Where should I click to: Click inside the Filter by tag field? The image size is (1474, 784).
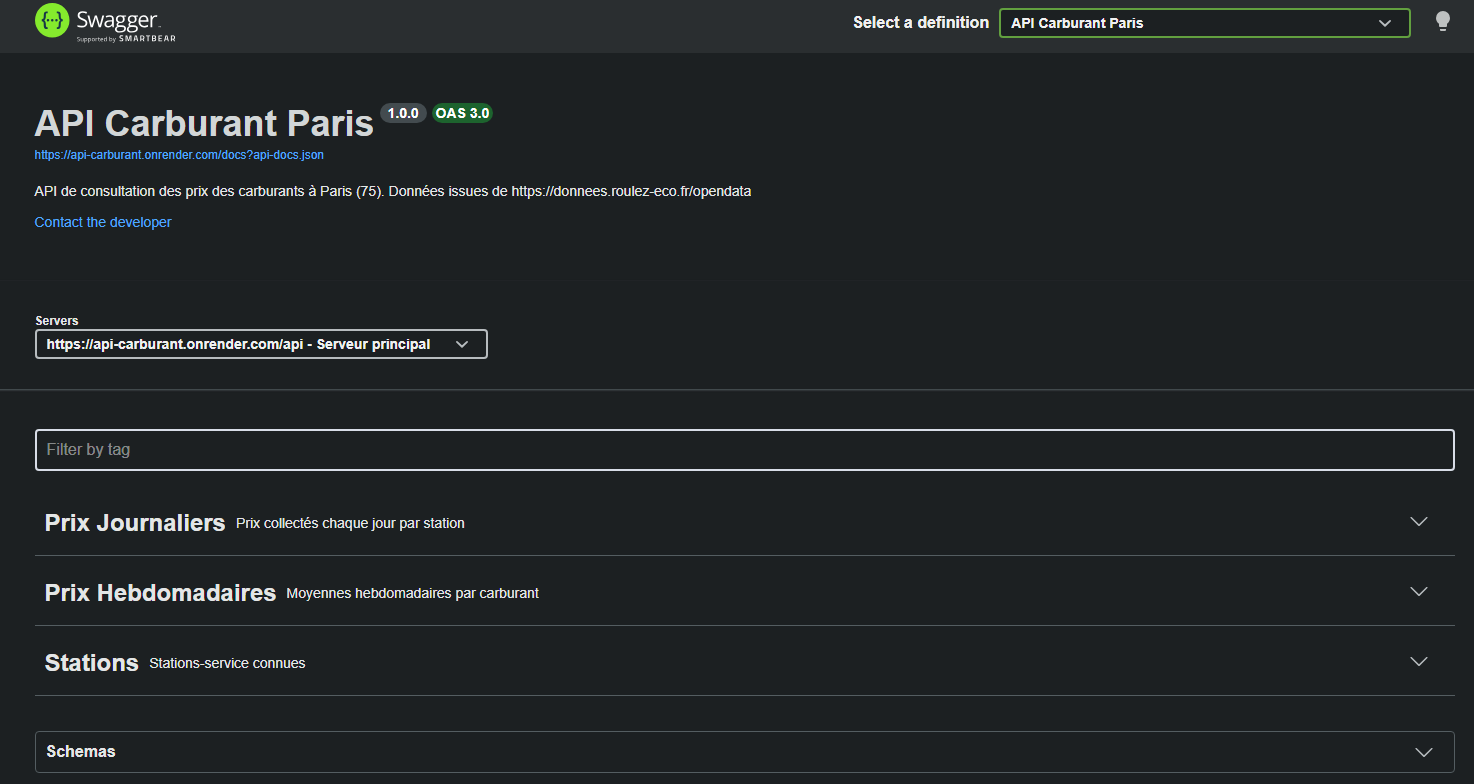(744, 450)
